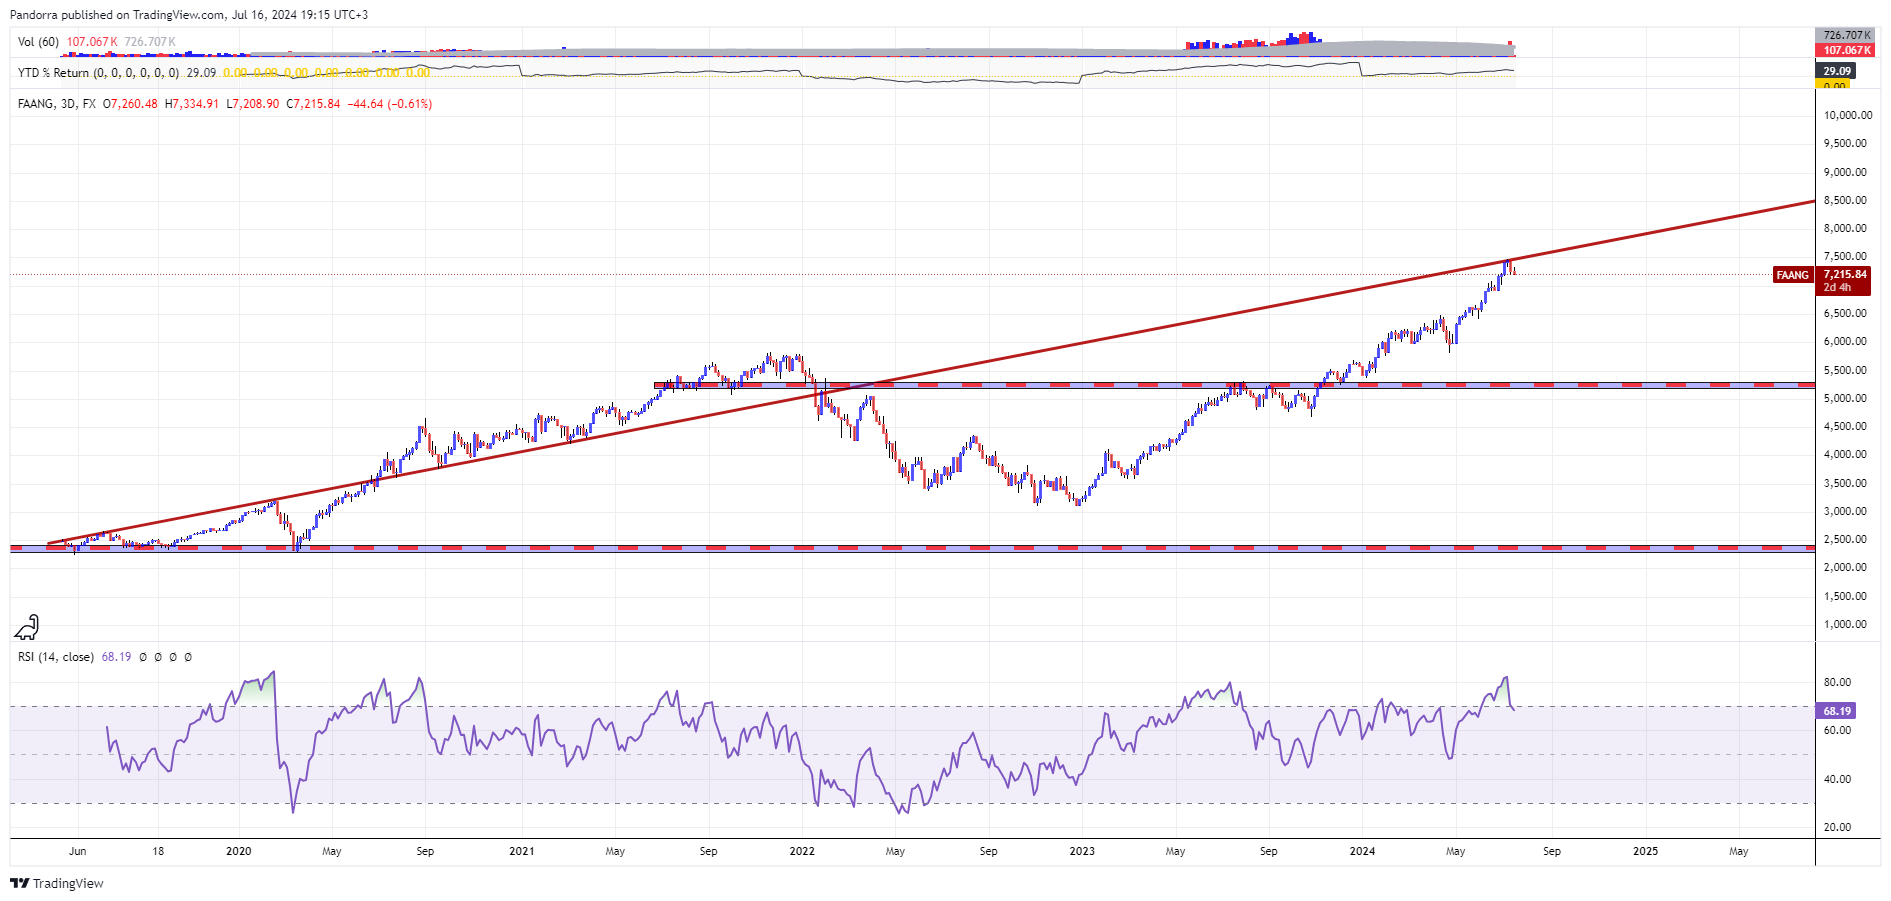Viewport: 1891px width, 901px height.
Task: Click the 4,000.00 price axis level
Action: tap(1847, 454)
